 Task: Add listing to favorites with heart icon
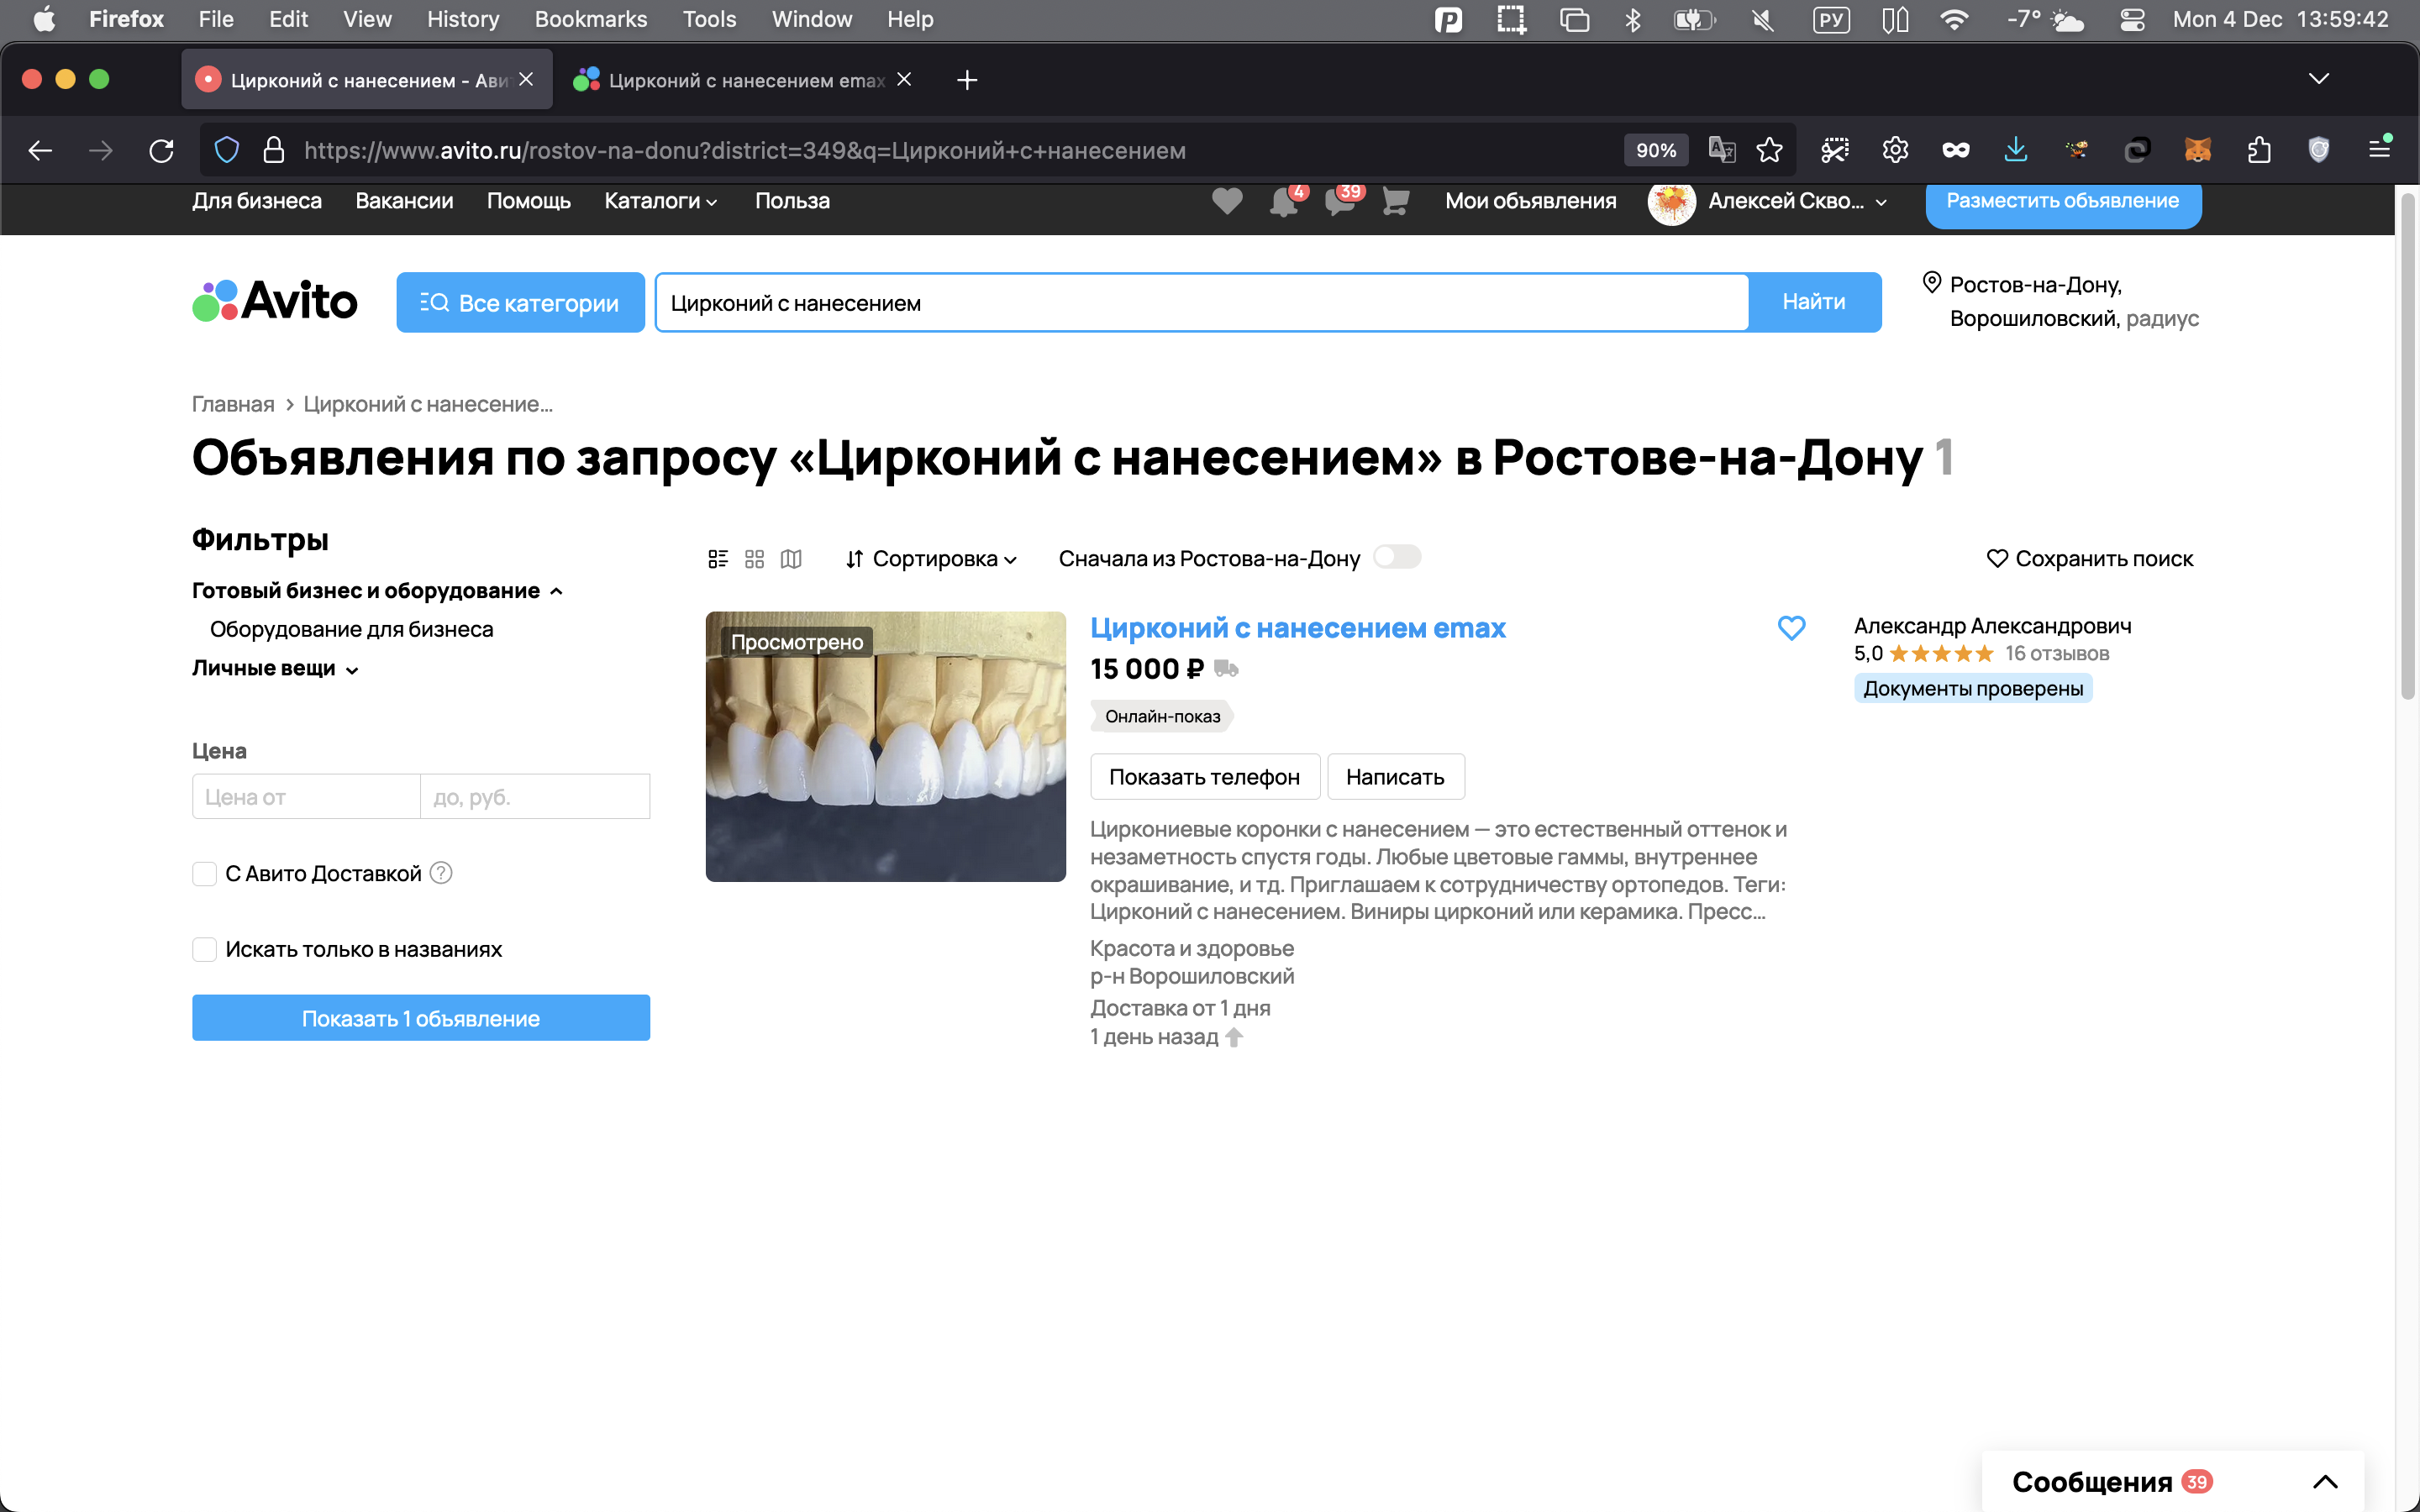(1791, 628)
